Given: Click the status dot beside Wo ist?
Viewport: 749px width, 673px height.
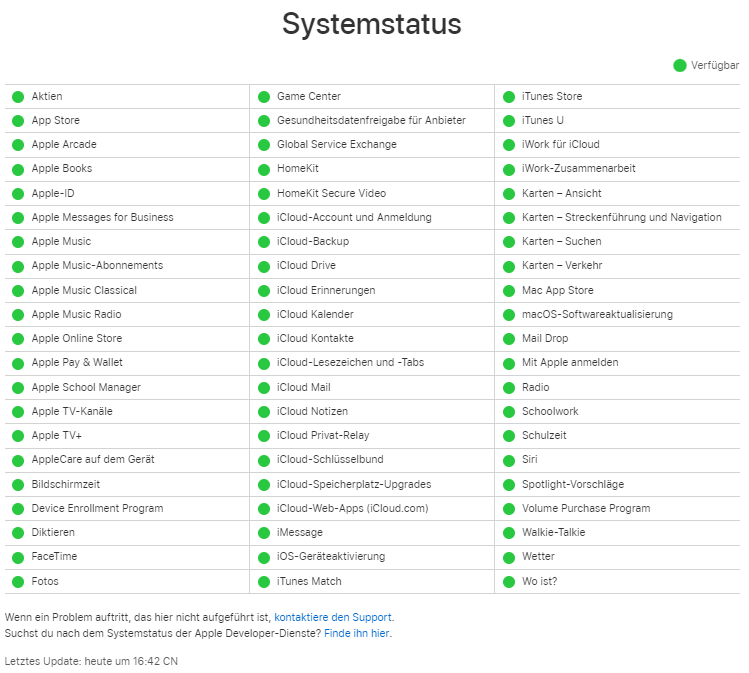Looking at the screenshot, I should coord(509,581).
